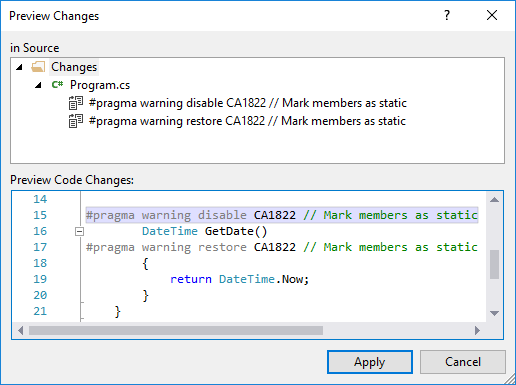The height and width of the screenshot is (385, 516).
Task: Click the horizontal scroll right arrow
Action: [x=477, y=330]
